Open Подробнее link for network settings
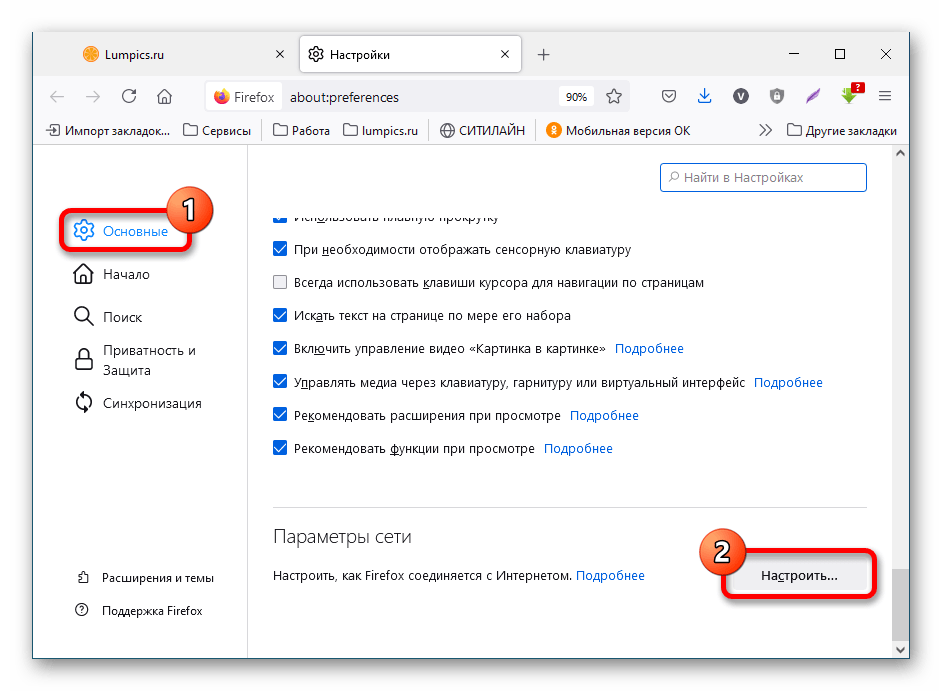This screenshot has height=691, width=942. point(610,576)
